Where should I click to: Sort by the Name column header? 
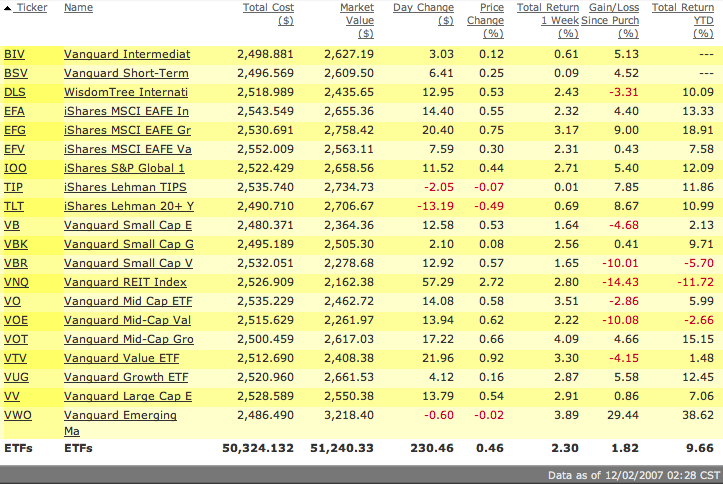78,7
